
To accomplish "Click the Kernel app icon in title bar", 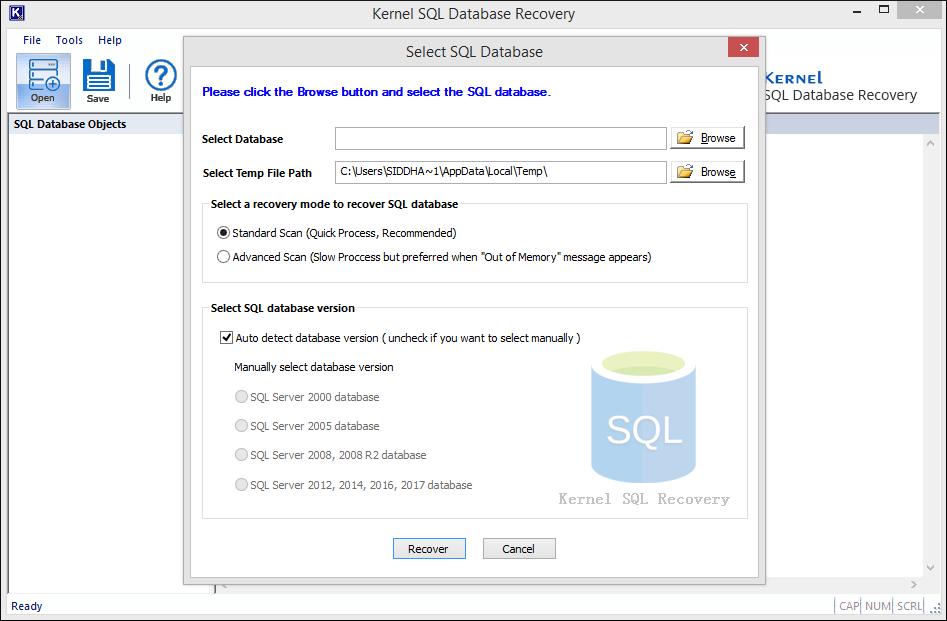I will (17, 13).
